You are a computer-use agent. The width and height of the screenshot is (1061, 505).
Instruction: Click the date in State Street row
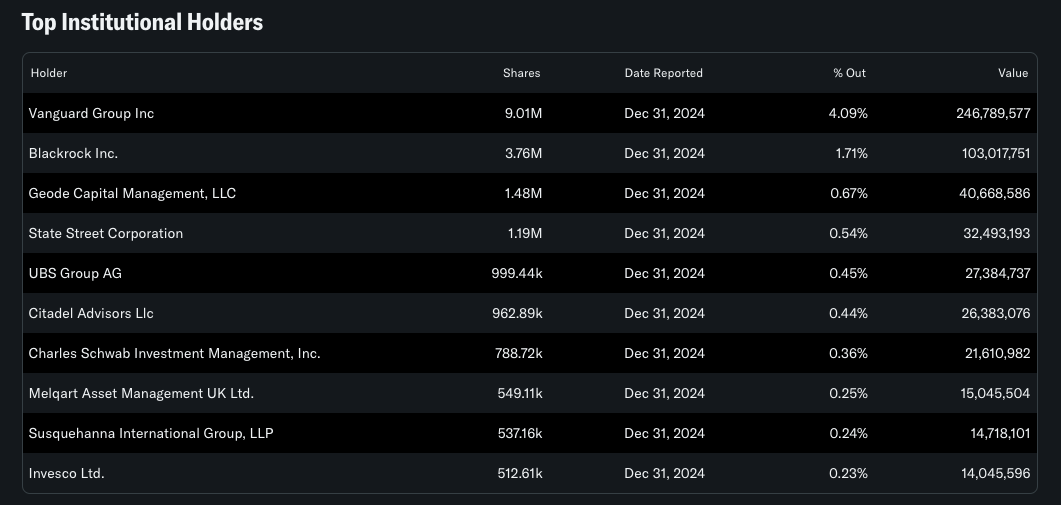(664, 234)
